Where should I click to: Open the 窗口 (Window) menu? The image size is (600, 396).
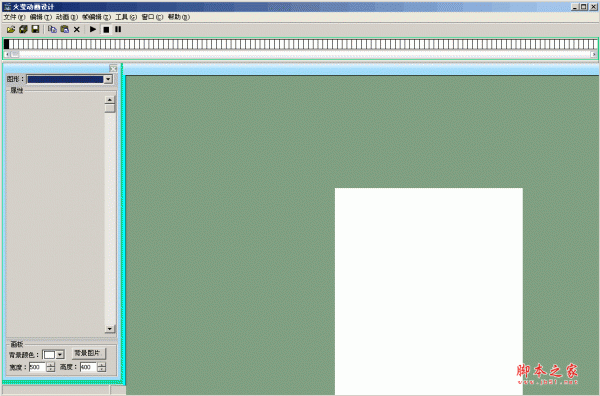[x=152, y=17]
